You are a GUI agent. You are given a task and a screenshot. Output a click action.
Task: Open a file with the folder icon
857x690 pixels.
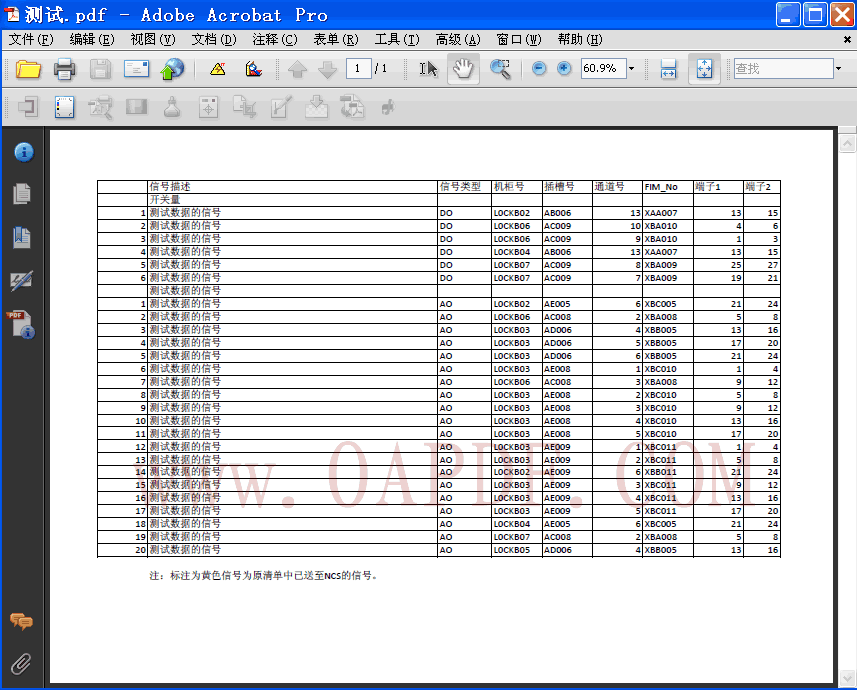(28, 69)
